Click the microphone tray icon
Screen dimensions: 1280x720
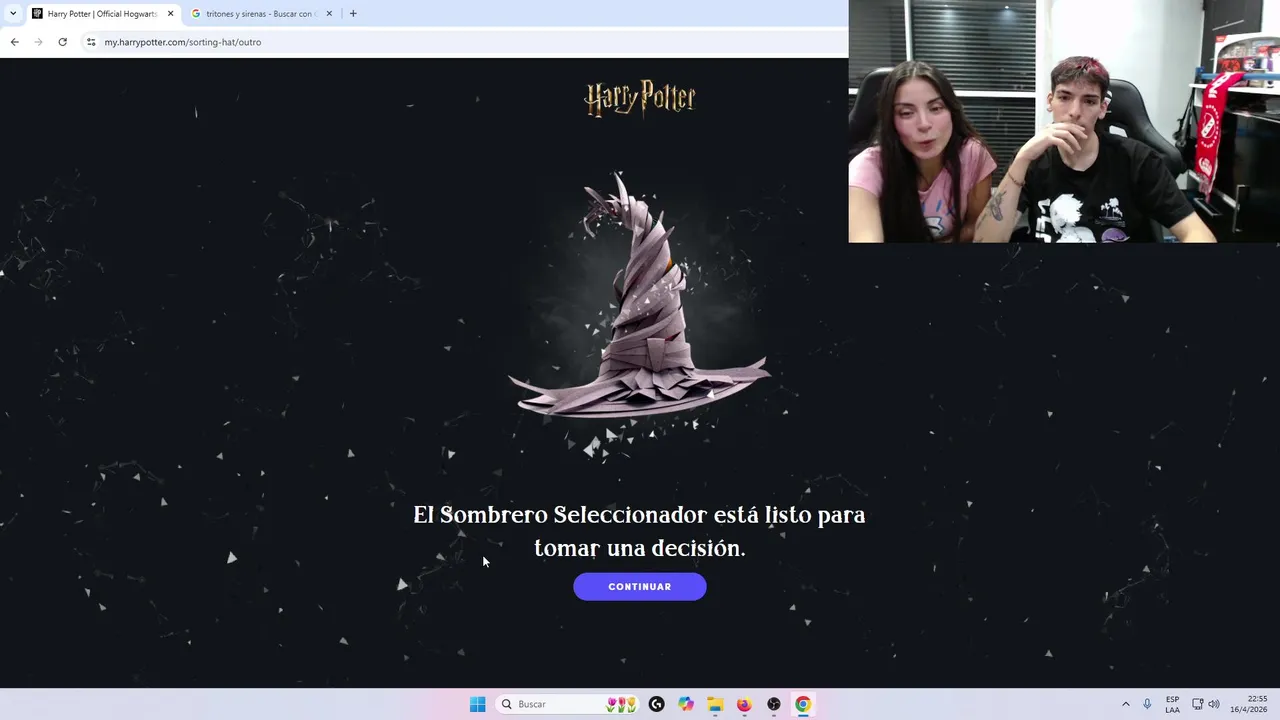coord(1147,704)
